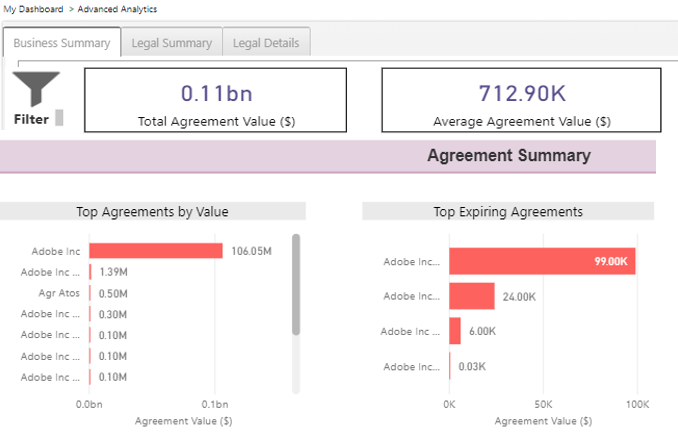
Task: Click the 24.00K expiring agreement bar
Action: pos(471,296)
